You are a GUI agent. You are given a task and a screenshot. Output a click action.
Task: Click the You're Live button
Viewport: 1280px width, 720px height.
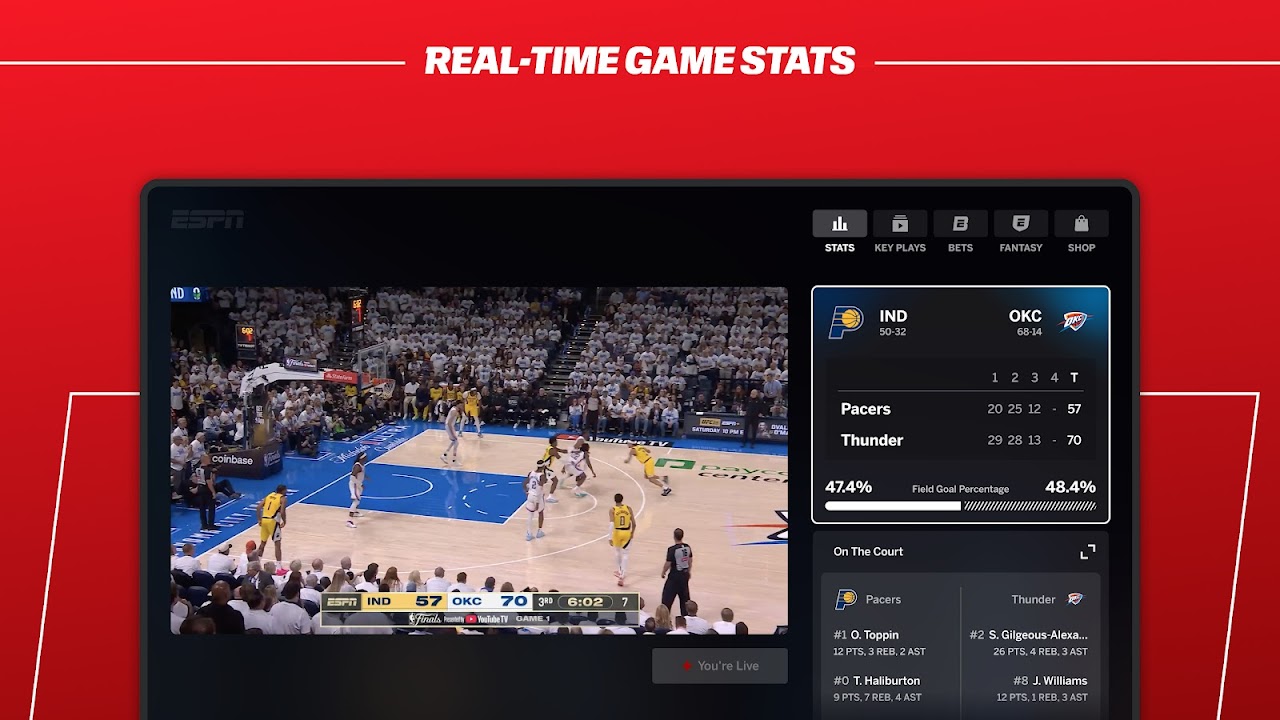coord(720,666)
